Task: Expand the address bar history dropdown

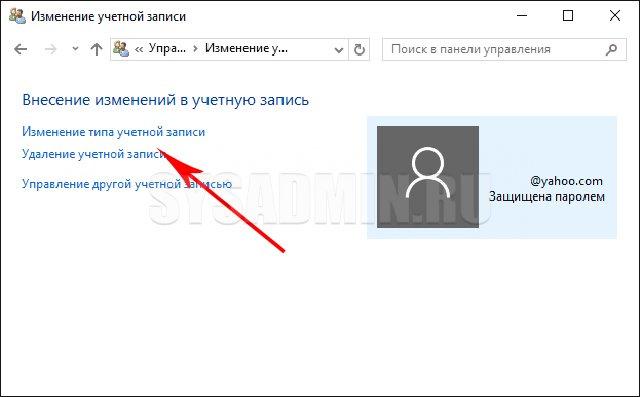Action: tap(338, 50)
